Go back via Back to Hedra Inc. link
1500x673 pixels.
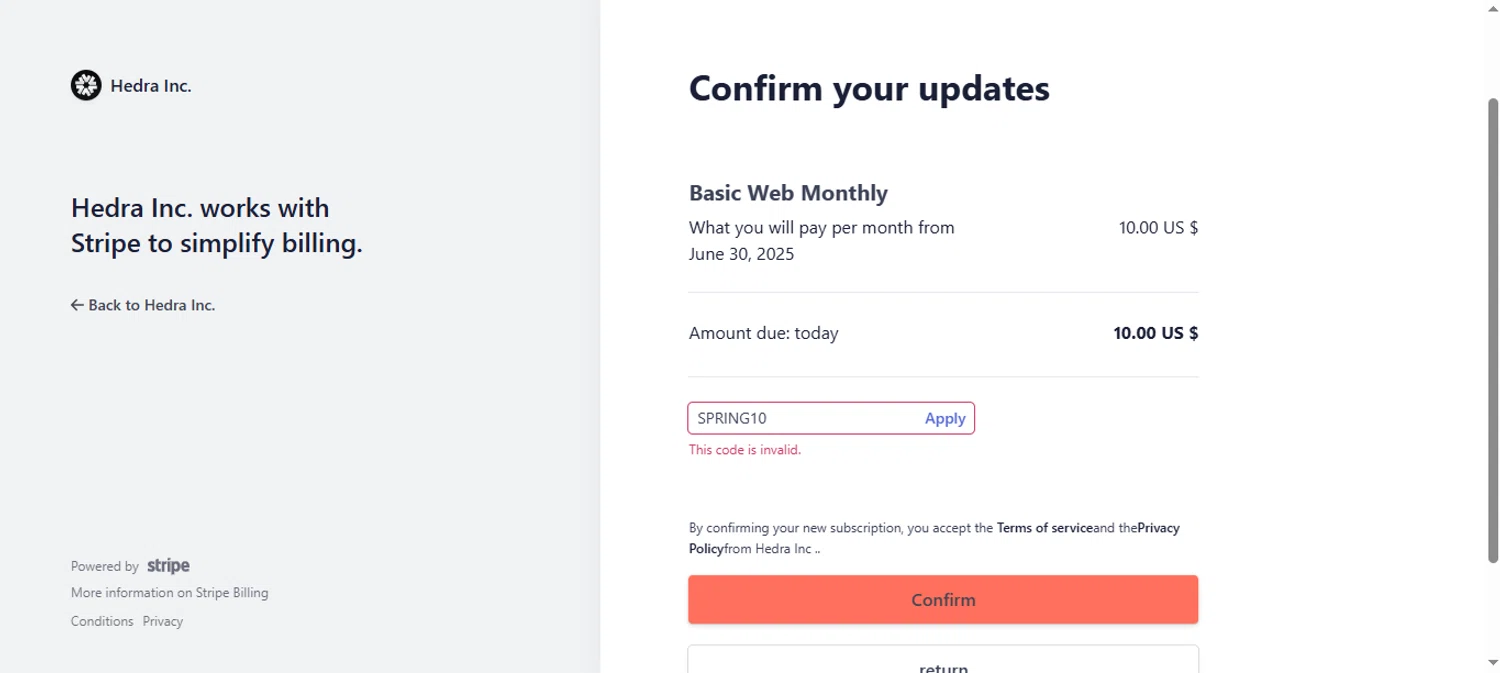pos(143,305)
